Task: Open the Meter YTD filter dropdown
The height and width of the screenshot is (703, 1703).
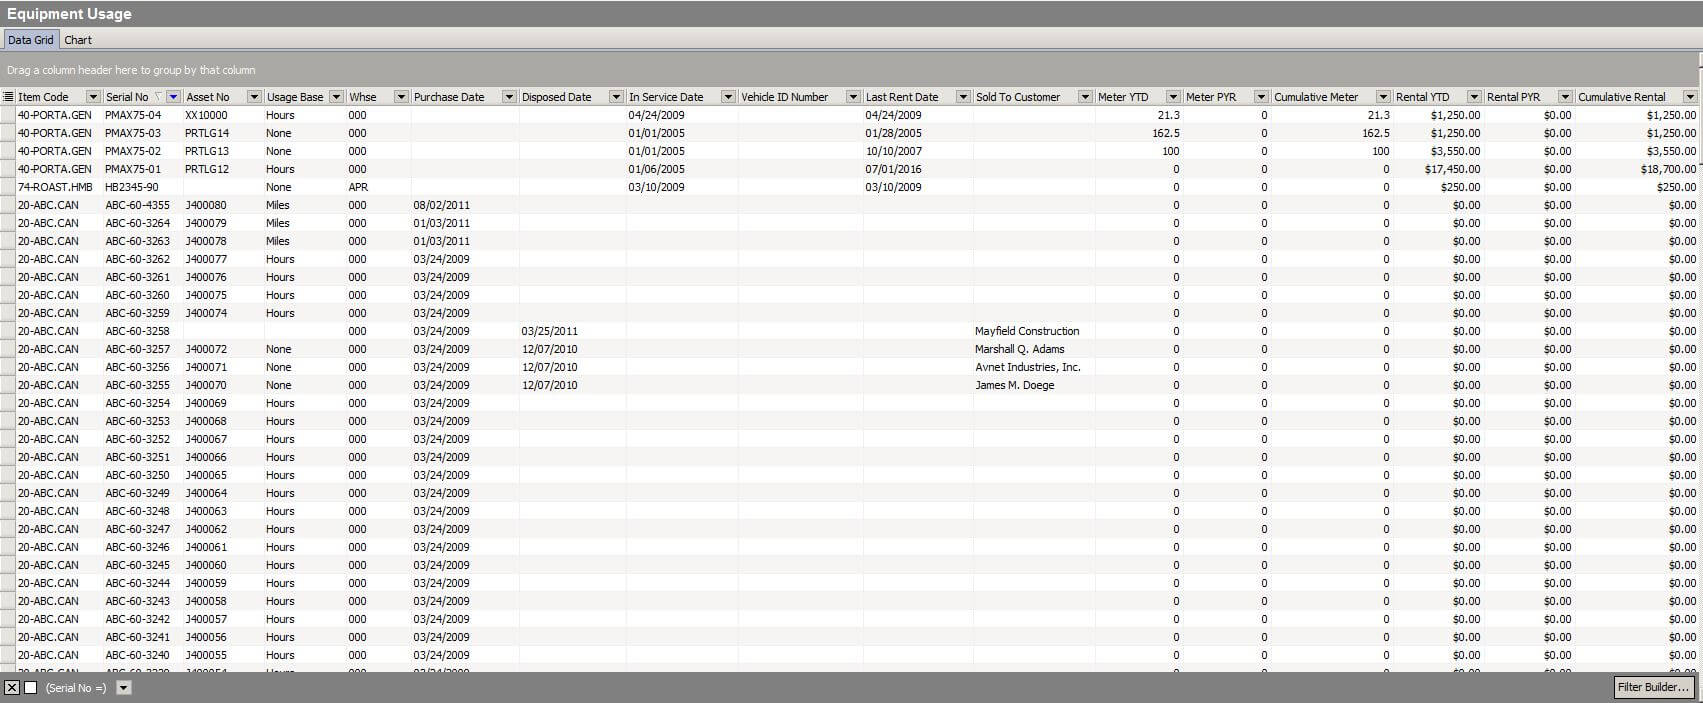Action: 1173,97
